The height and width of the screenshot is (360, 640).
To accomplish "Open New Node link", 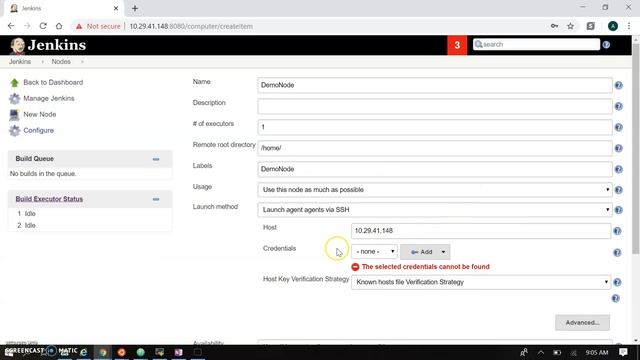I will (40, 114).
